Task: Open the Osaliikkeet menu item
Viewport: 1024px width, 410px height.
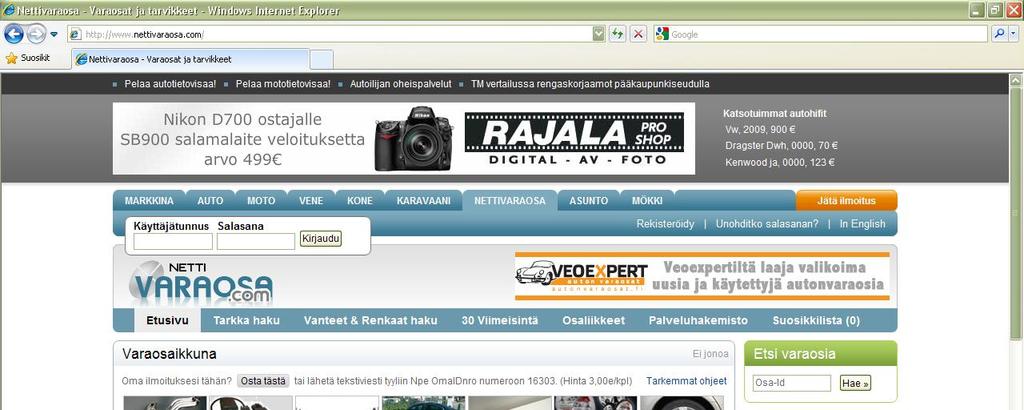Action: coord(593,321)
